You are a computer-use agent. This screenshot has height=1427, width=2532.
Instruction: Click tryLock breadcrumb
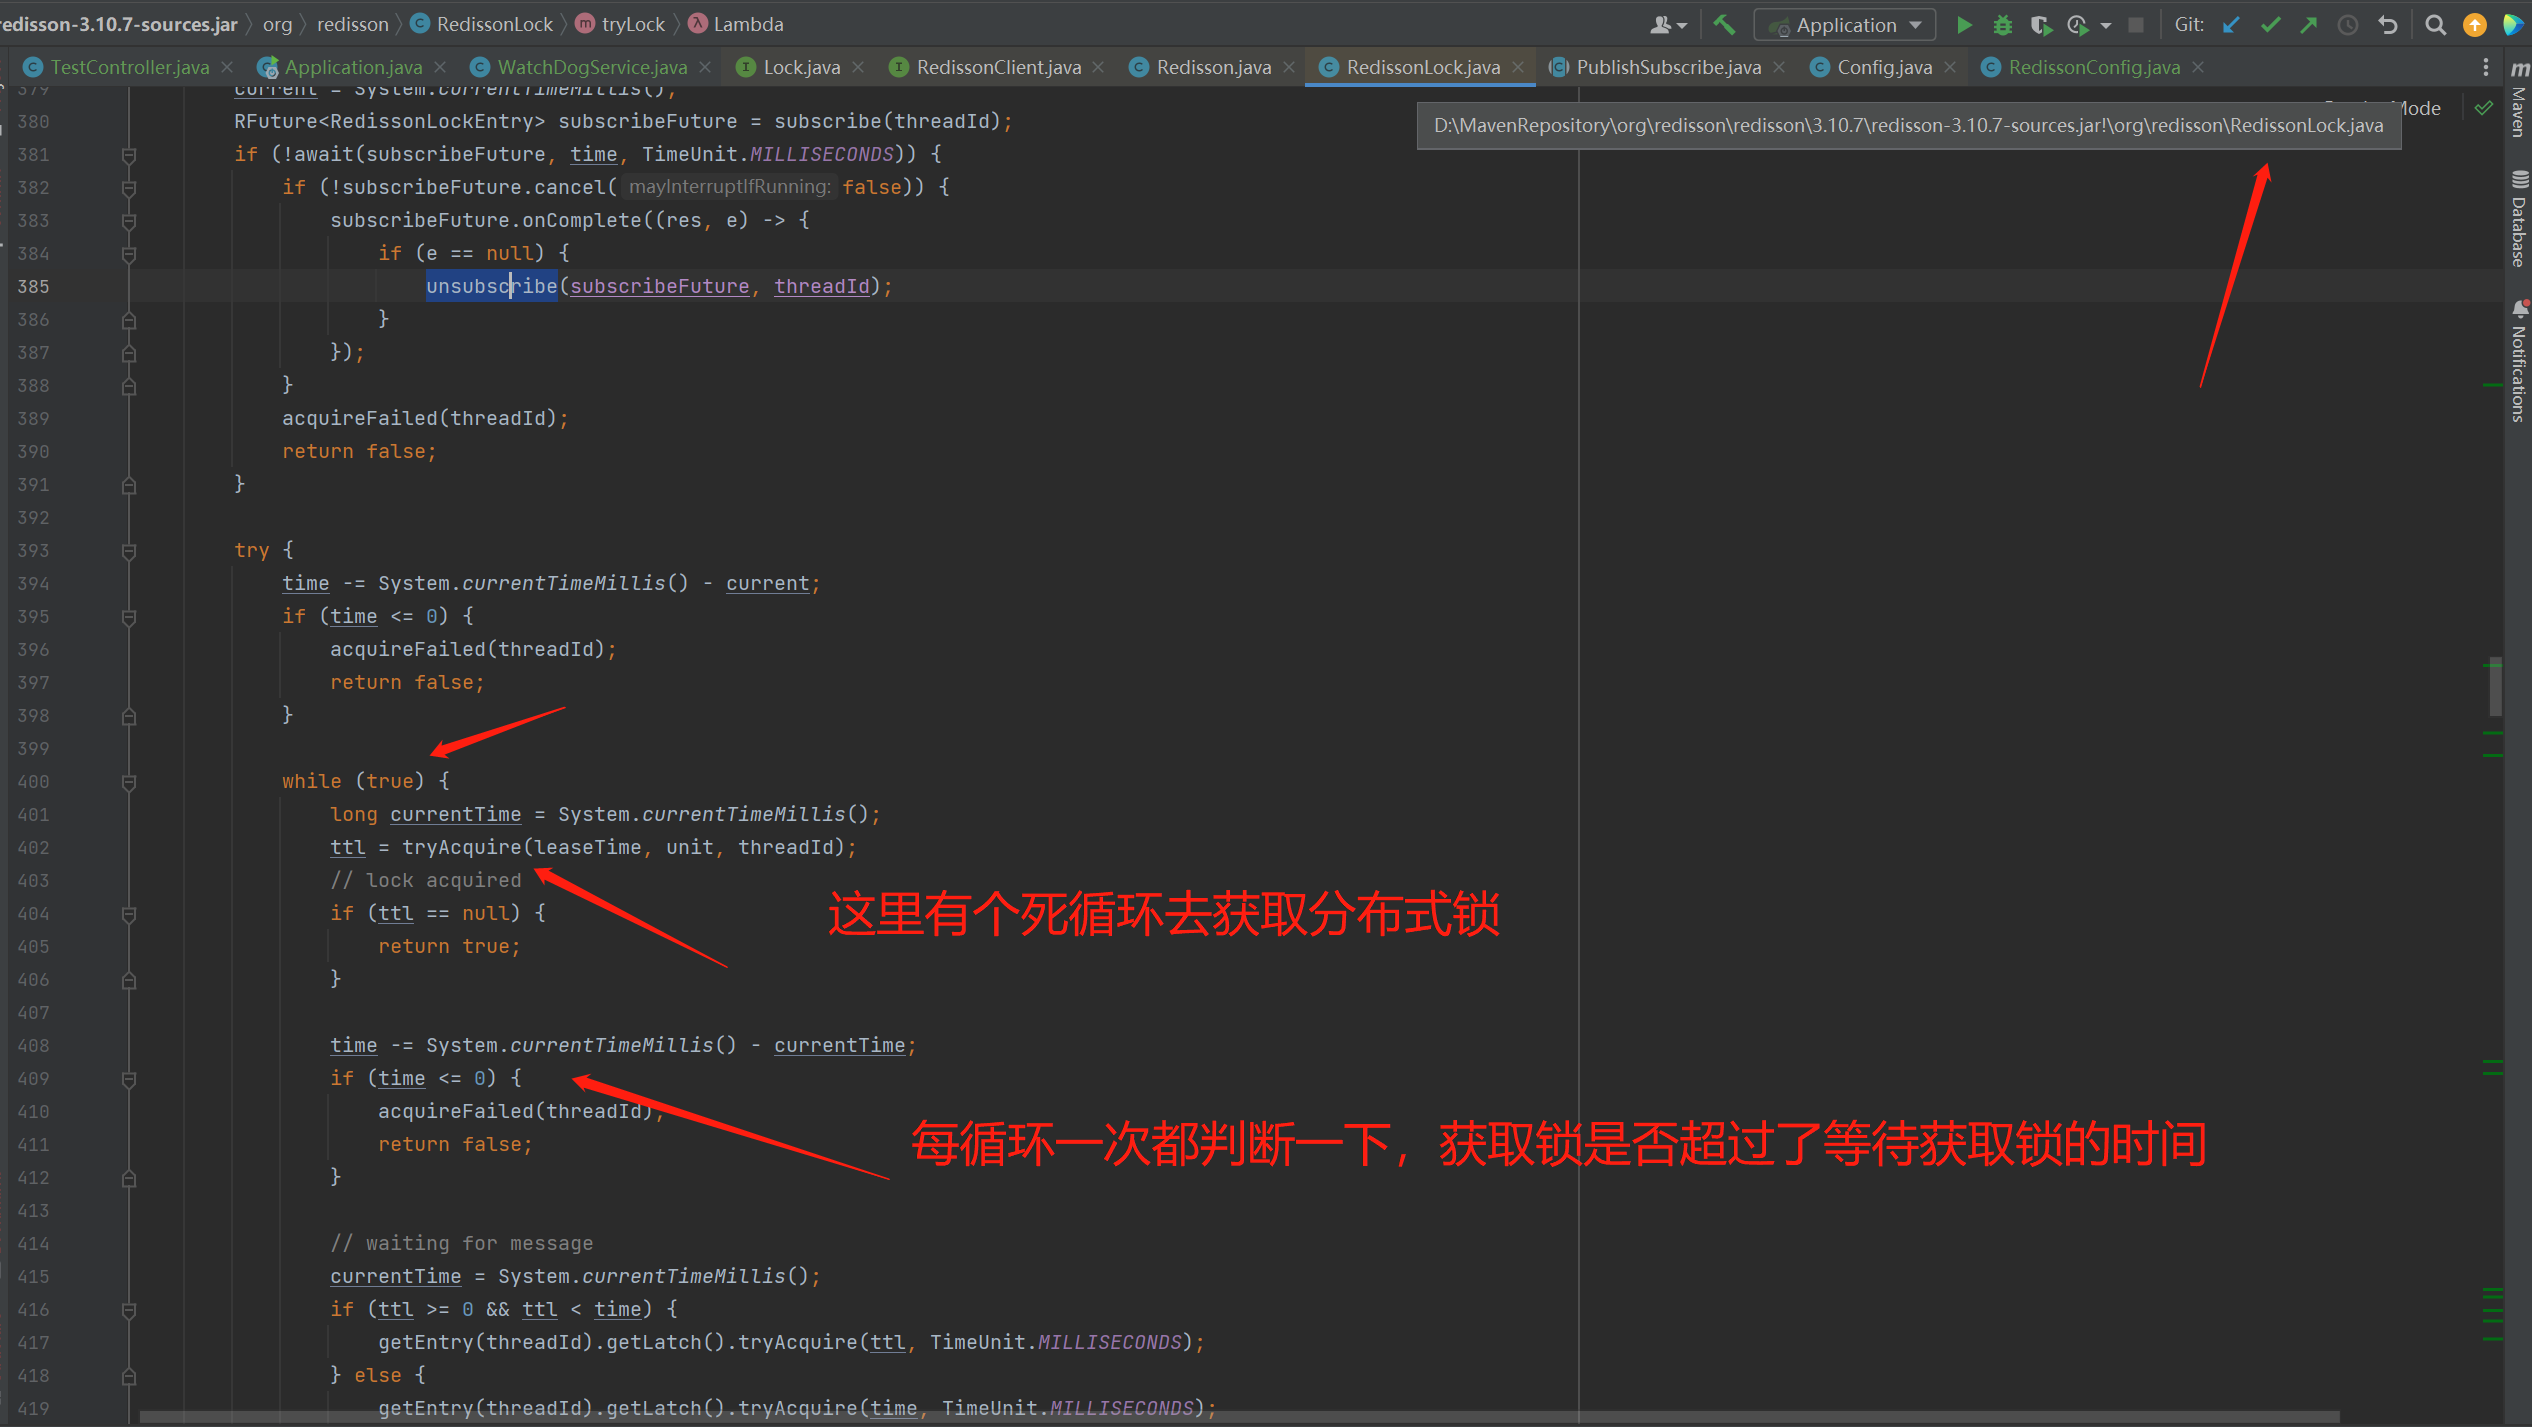[620, 24]
